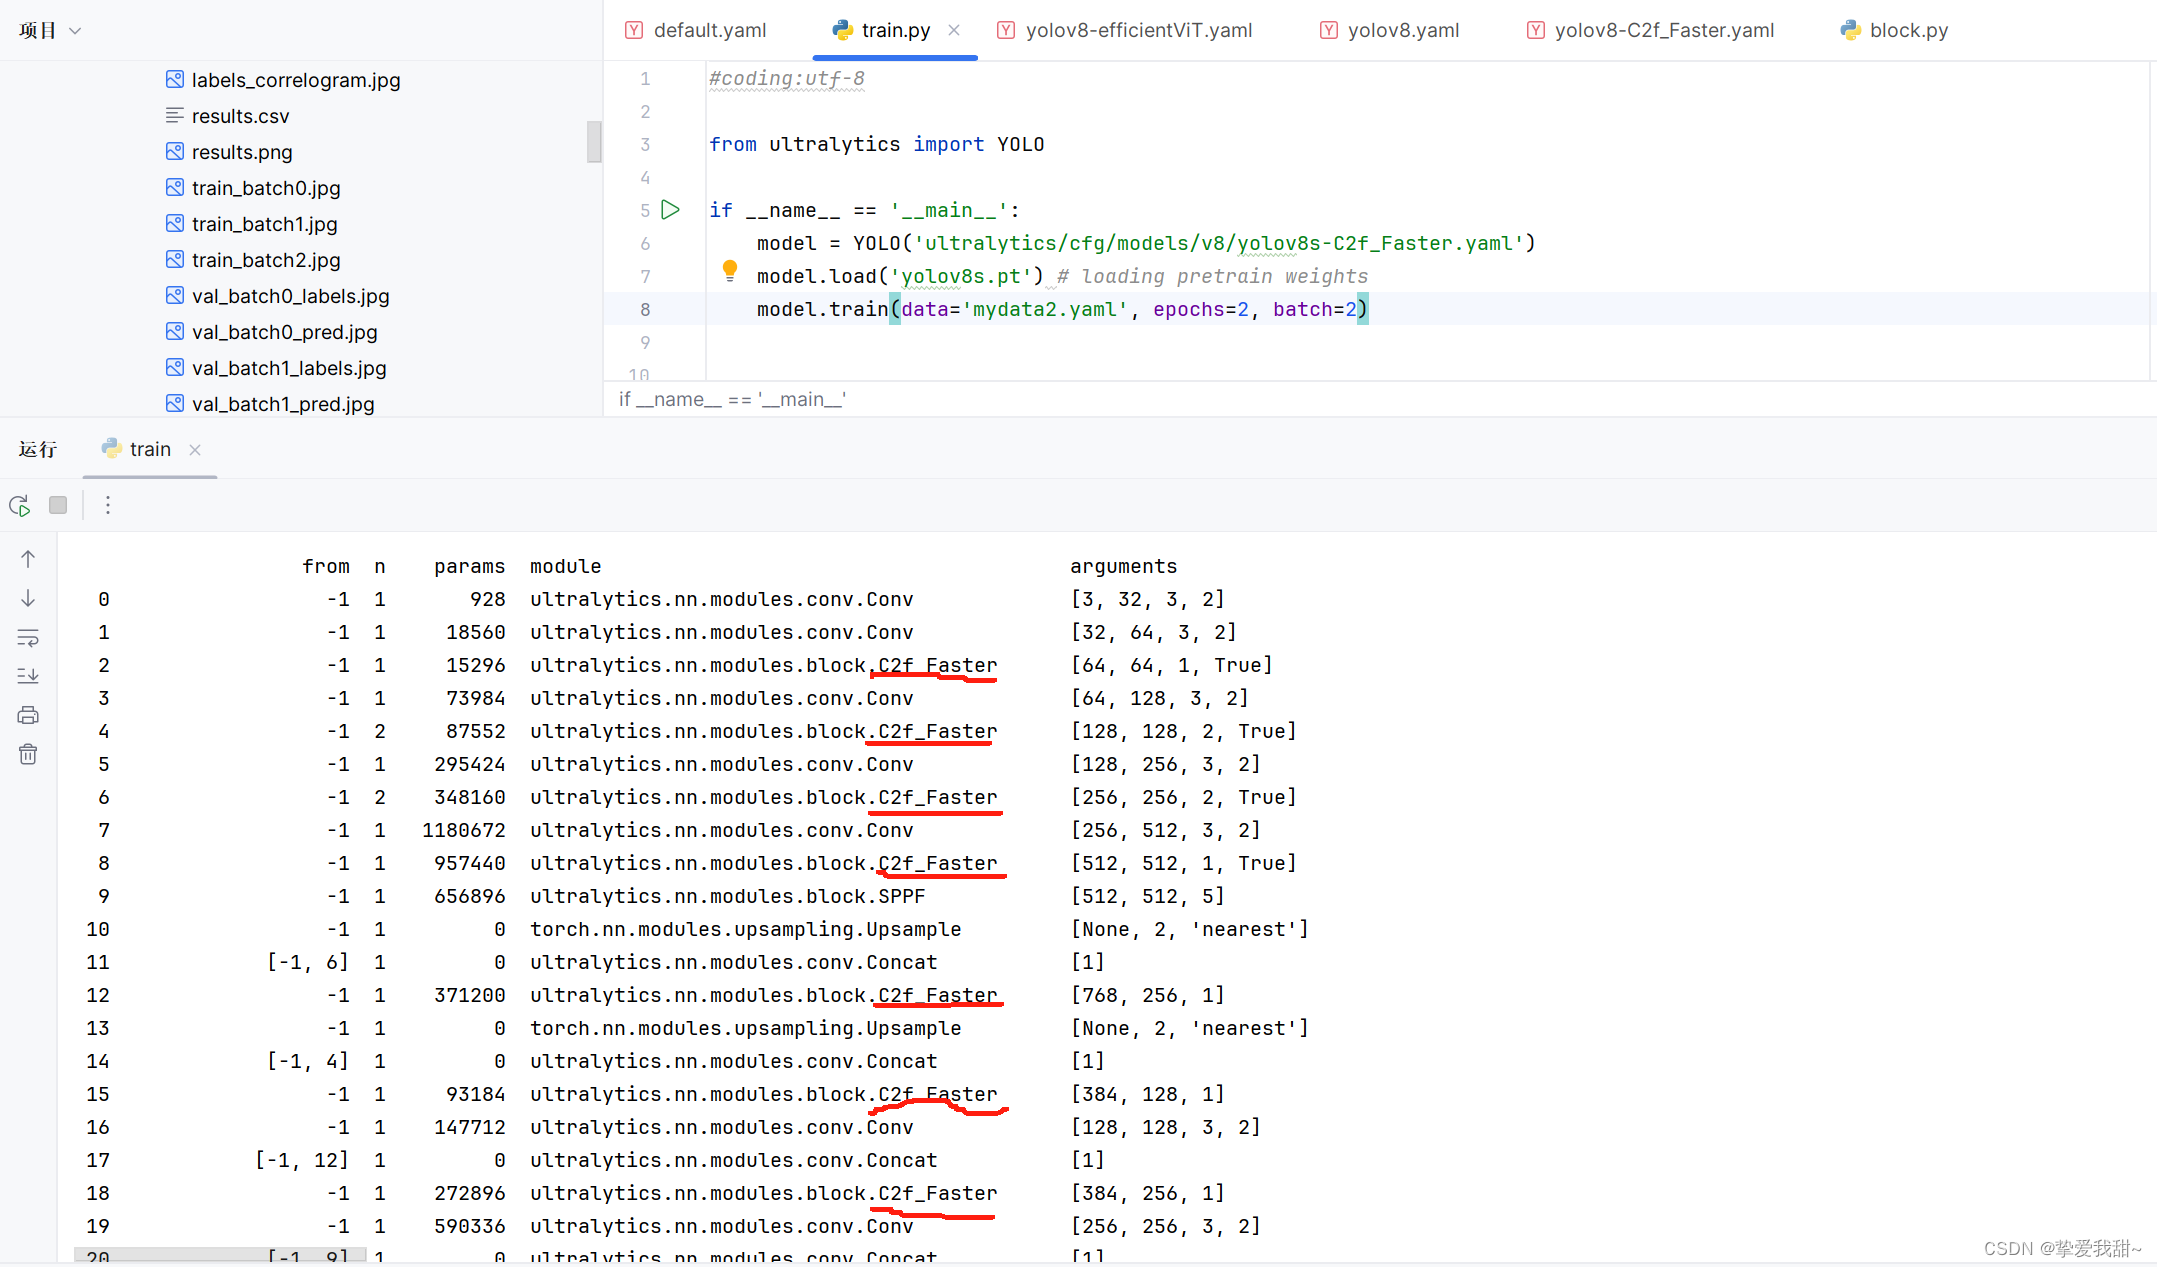Close the train.py editor tab
The width and height of the screenshot is (2157, 1267).
pos(954,30)
